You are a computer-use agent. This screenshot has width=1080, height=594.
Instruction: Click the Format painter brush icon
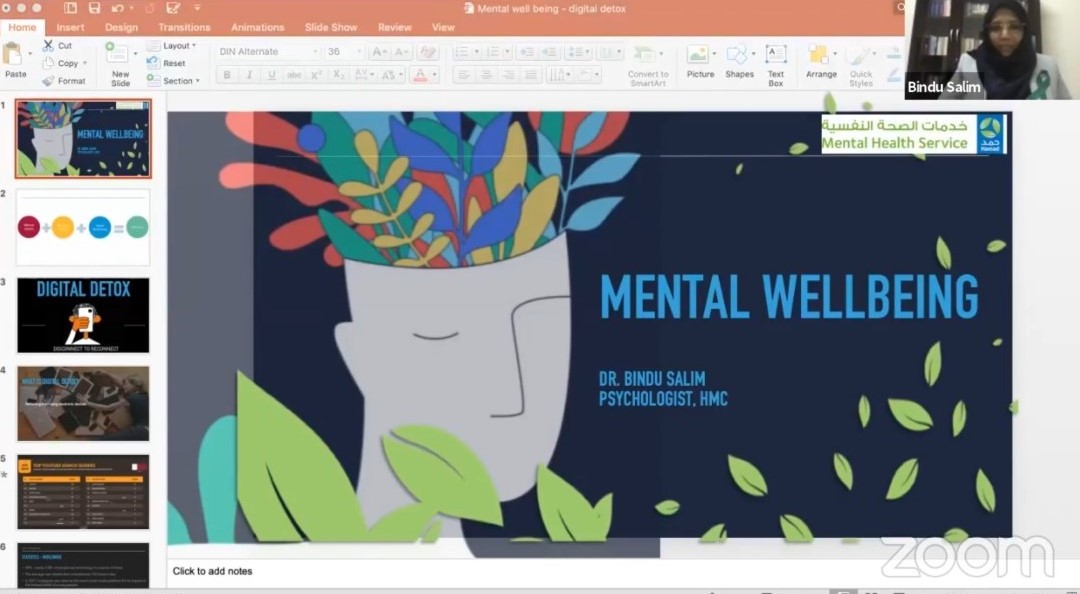click(48, 81)
